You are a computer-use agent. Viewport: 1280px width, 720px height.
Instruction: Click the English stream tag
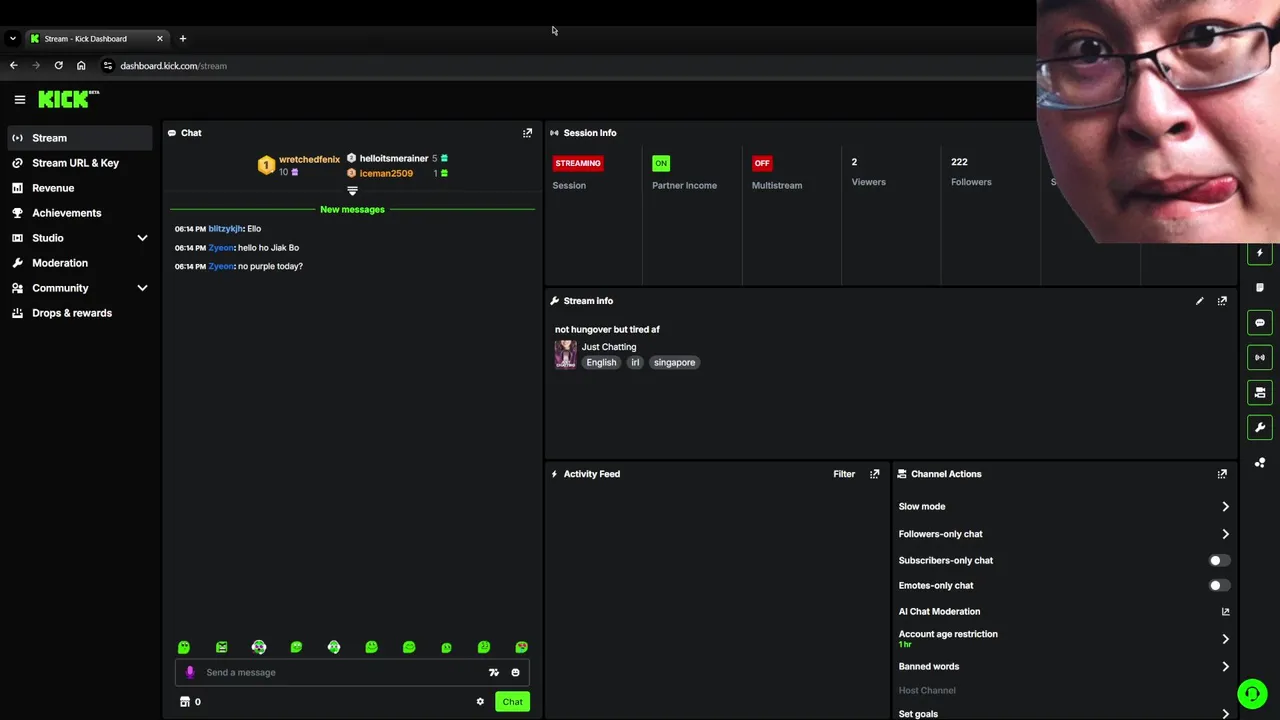click(x=601, y=363)
